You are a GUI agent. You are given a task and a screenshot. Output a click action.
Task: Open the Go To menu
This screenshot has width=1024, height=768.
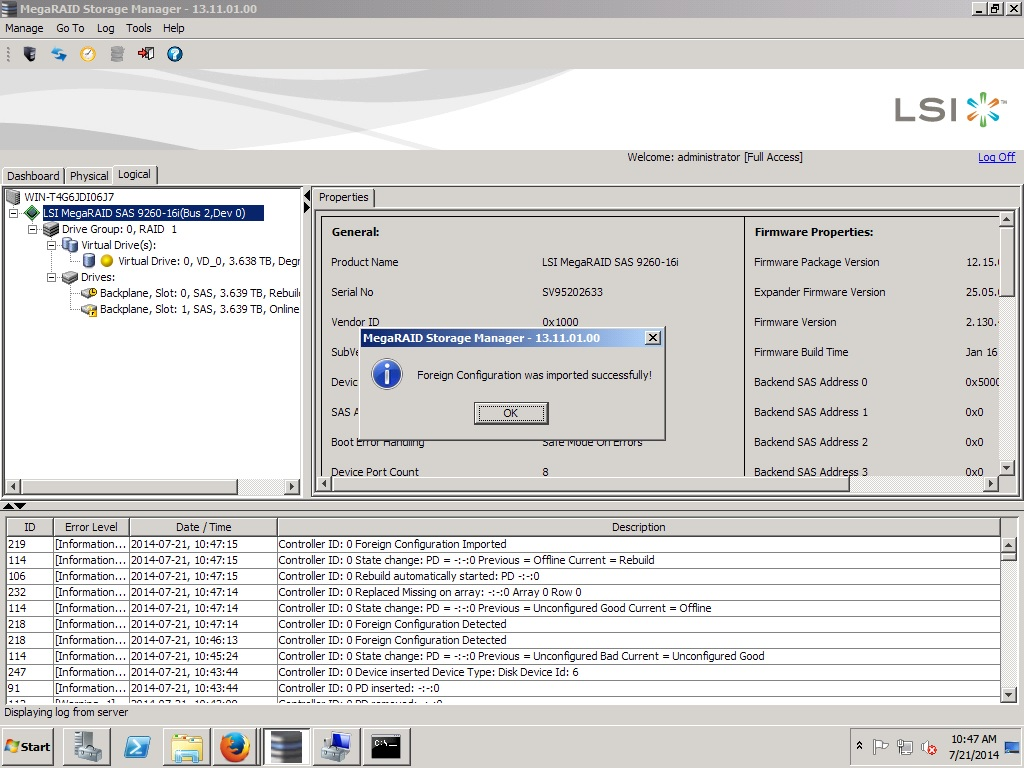click(x=70, y=28)
